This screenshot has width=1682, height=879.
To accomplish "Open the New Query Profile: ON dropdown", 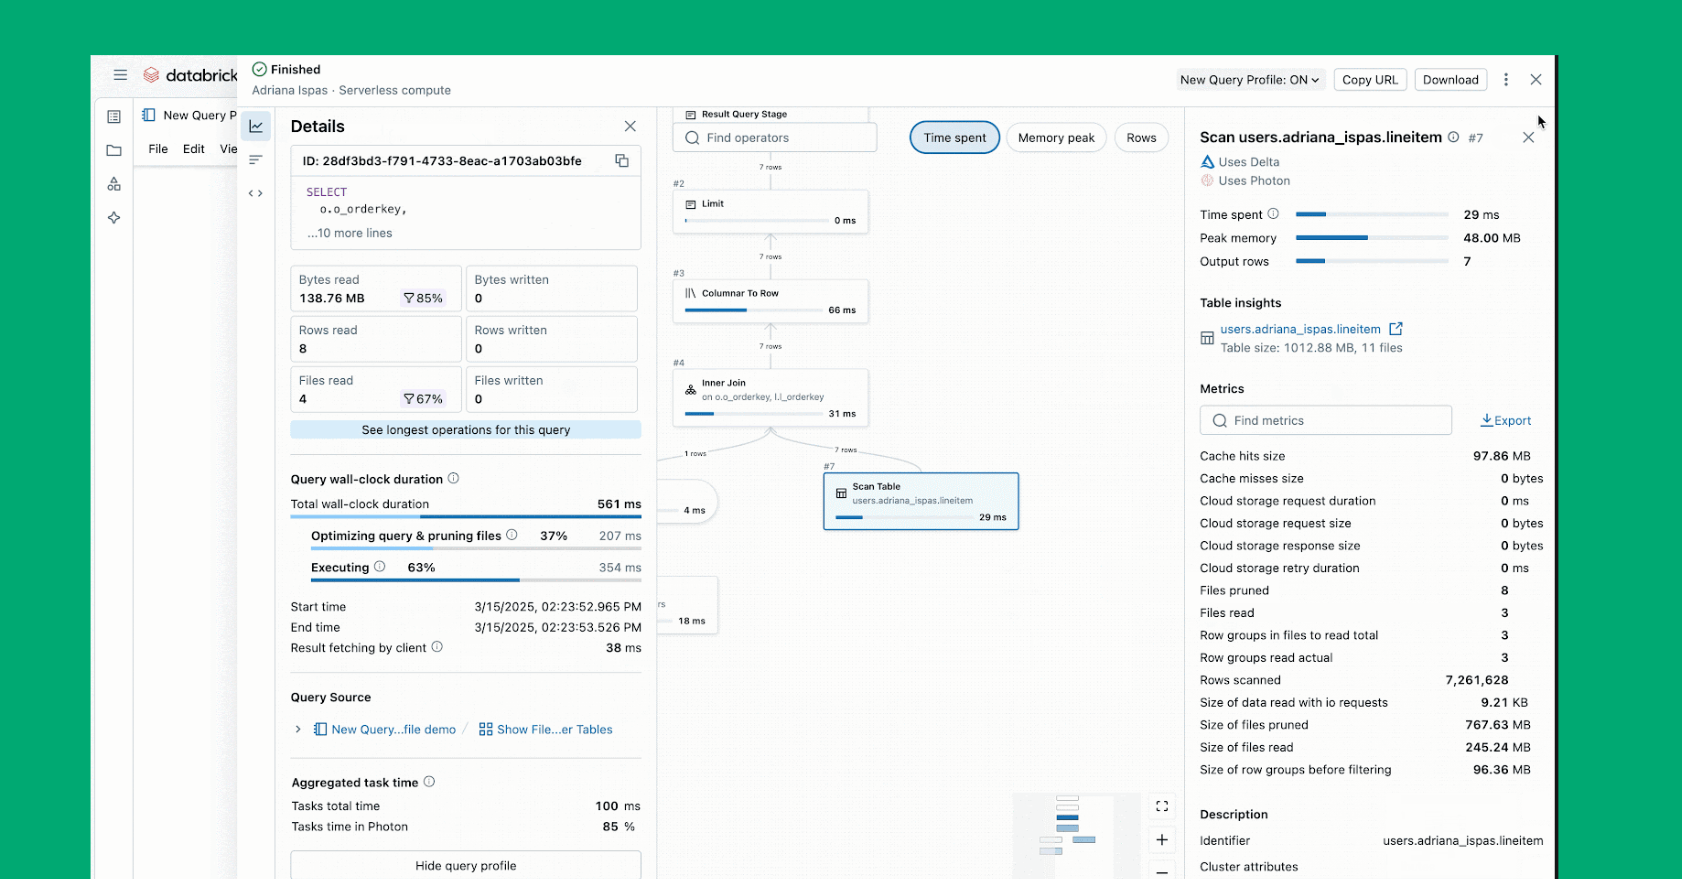I will (x=1249, y=80).
